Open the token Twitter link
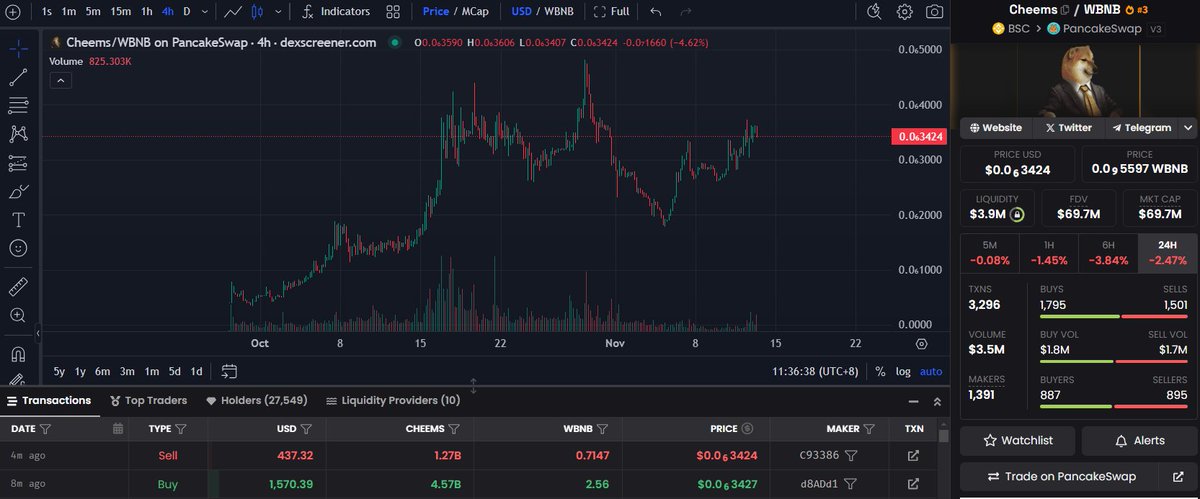 [1068, 128]
